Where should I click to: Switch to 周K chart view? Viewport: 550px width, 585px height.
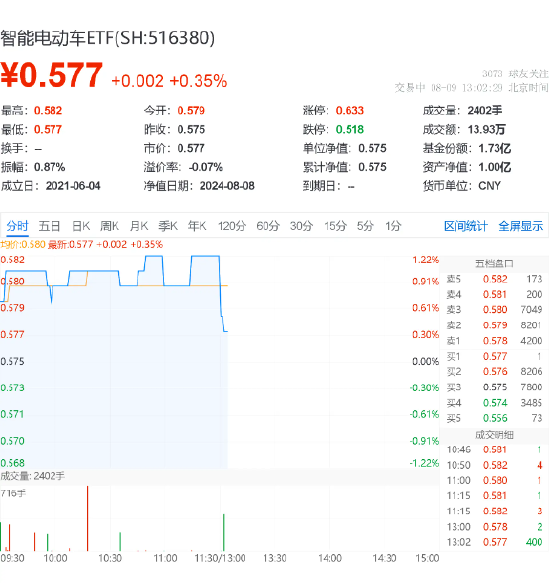tap(109, 226)
